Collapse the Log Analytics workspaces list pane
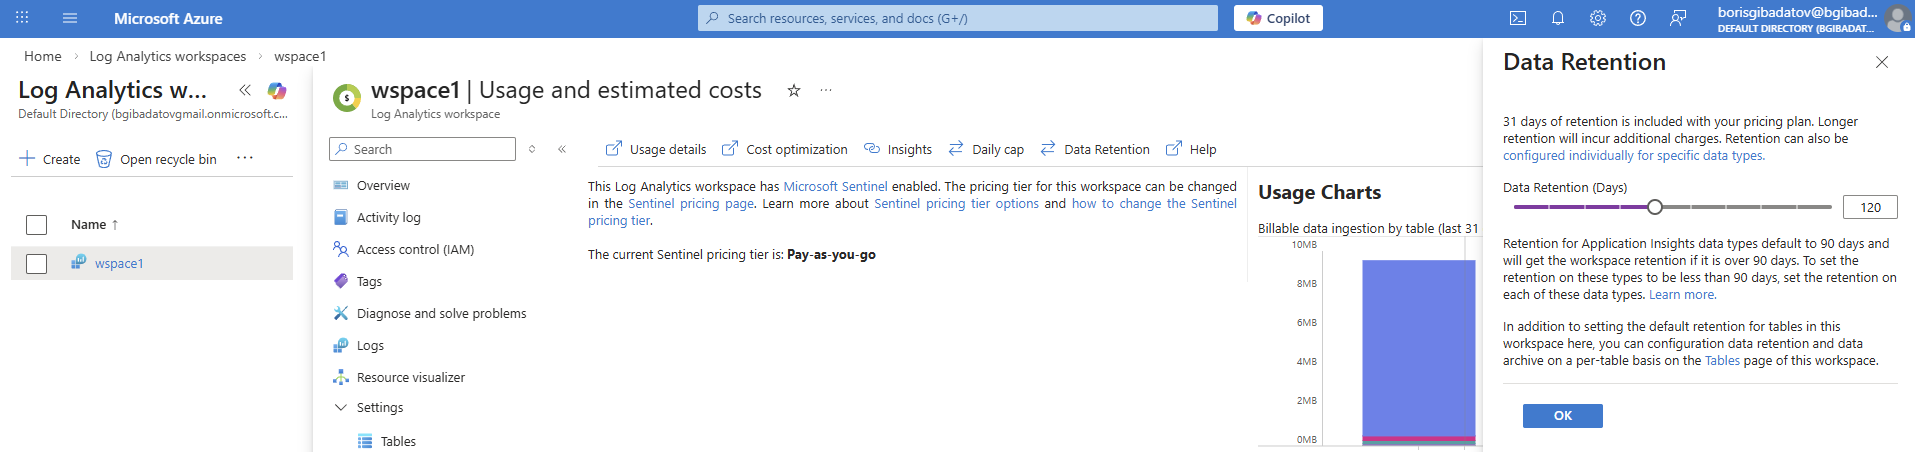 244,90
